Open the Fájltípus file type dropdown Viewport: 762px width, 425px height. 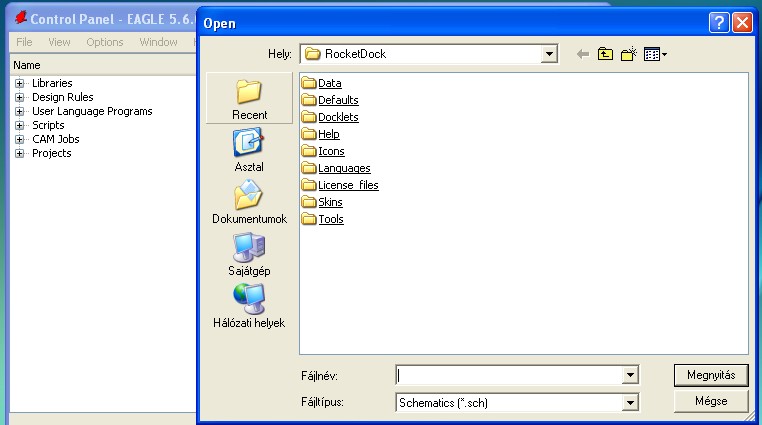(630, 402)
